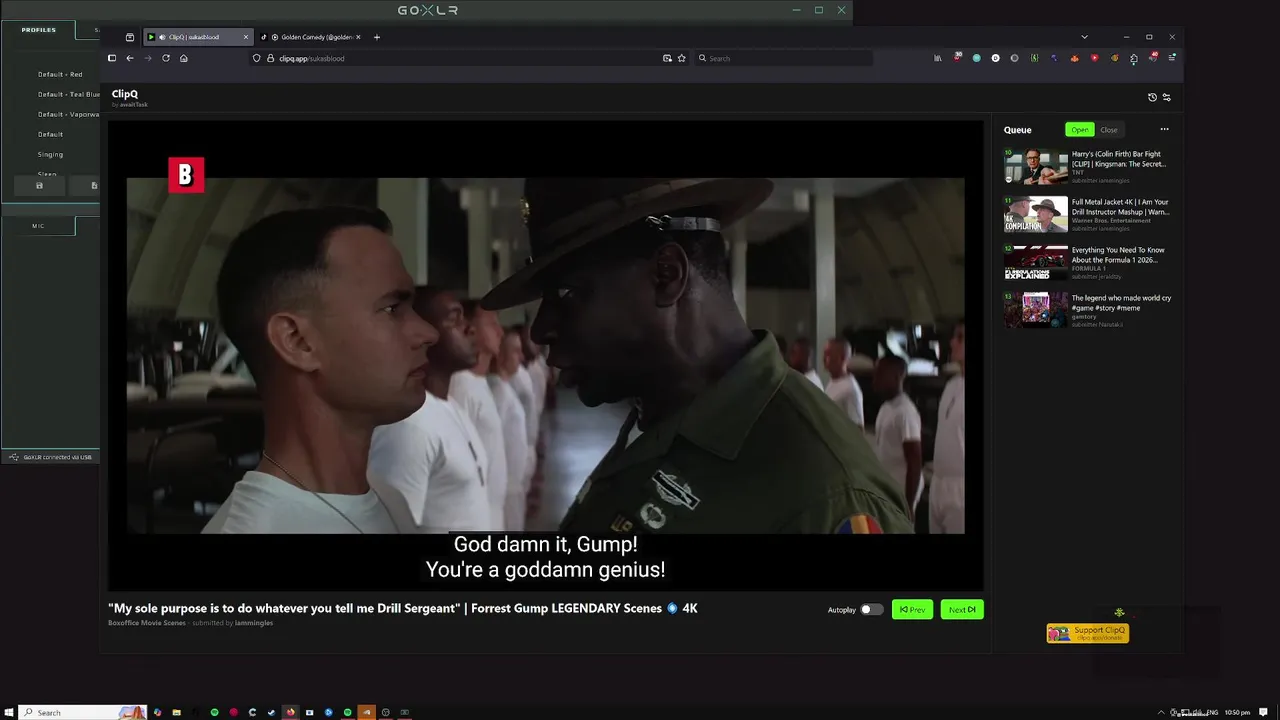Screen dimensions: 1280x720
Task: Toggle the Autoplay switch
Action: coord(872,609)
